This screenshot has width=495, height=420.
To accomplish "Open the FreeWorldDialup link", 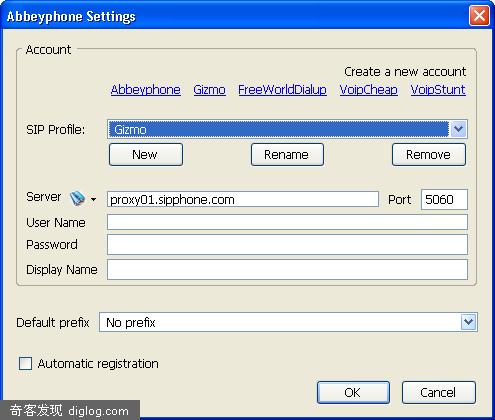I will click(282, 90).
